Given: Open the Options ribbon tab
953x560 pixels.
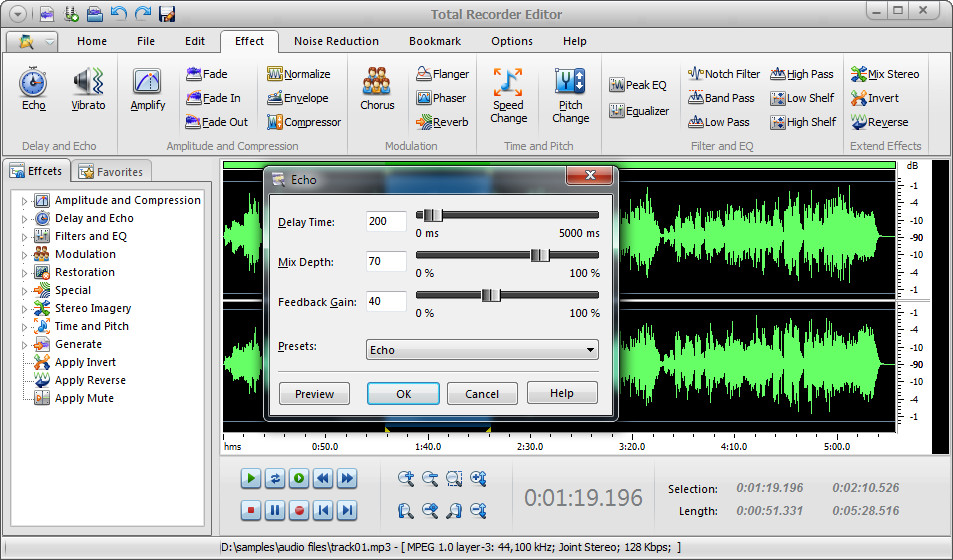Looking at the screenshot, I should pyautogui.click(x=512, y=41).
